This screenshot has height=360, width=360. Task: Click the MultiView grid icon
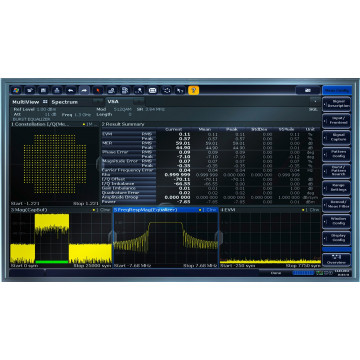(45, 102)
